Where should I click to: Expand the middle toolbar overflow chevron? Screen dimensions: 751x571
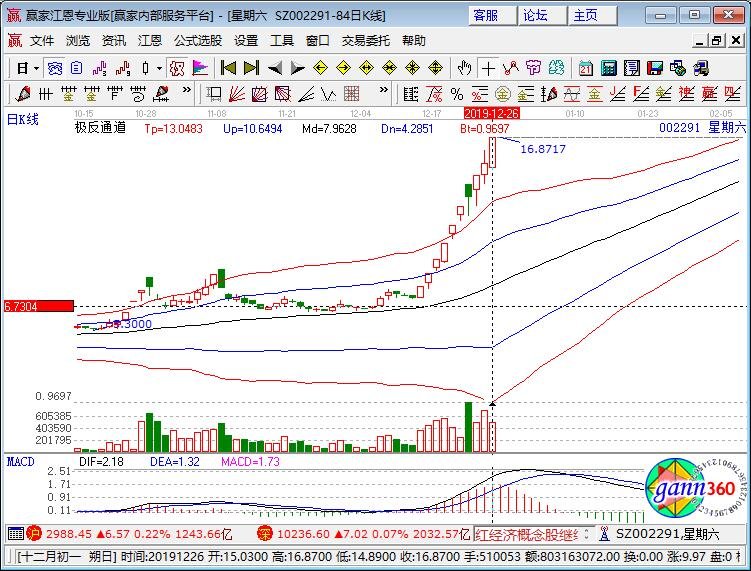pos(383,90)
